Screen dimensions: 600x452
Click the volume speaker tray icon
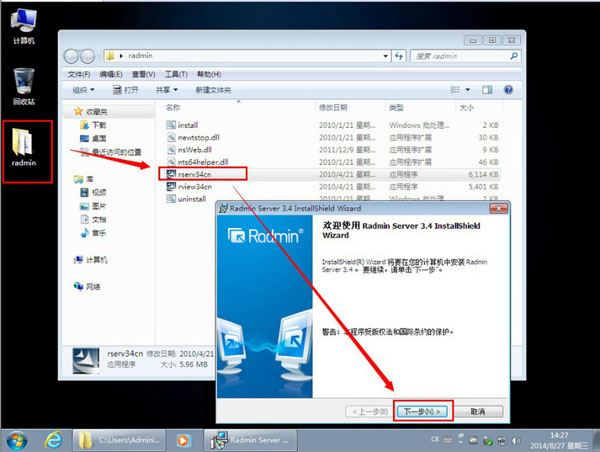[515, 441]
